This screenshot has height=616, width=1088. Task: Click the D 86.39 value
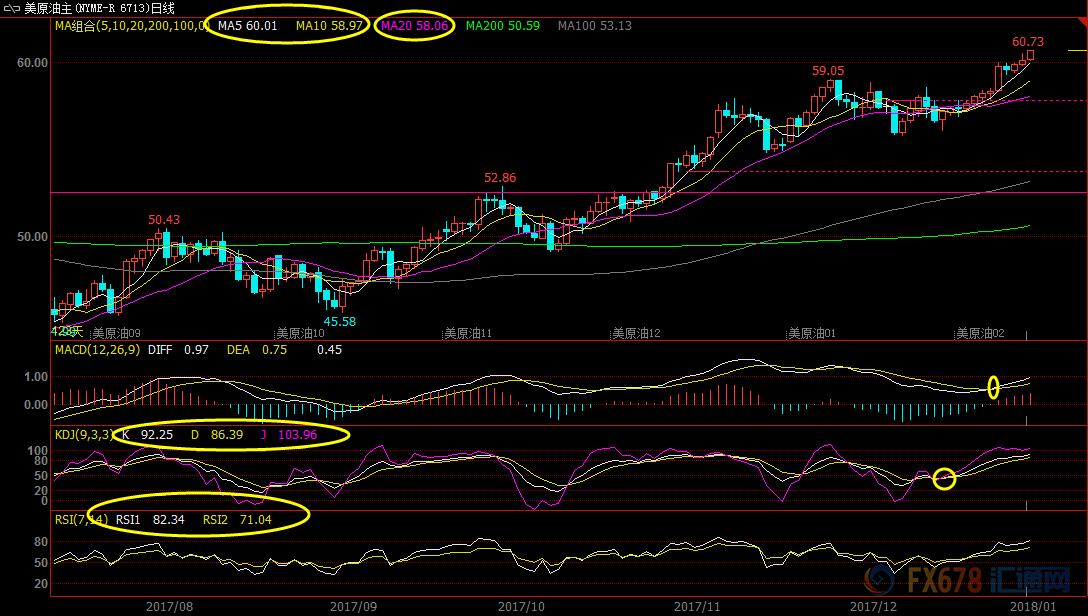tap(217, 435)
